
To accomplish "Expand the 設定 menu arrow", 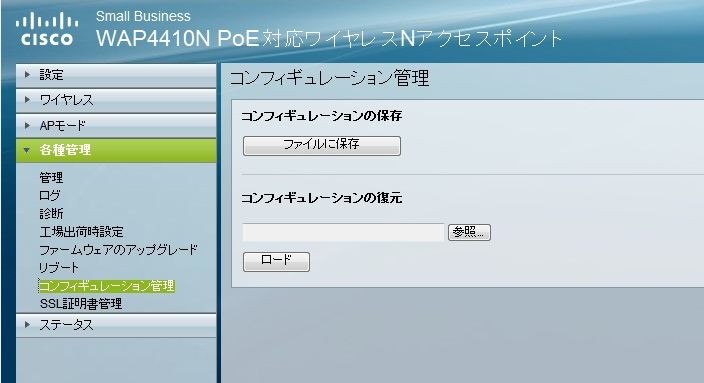I will pyautogui.click(x=27, y=75).
